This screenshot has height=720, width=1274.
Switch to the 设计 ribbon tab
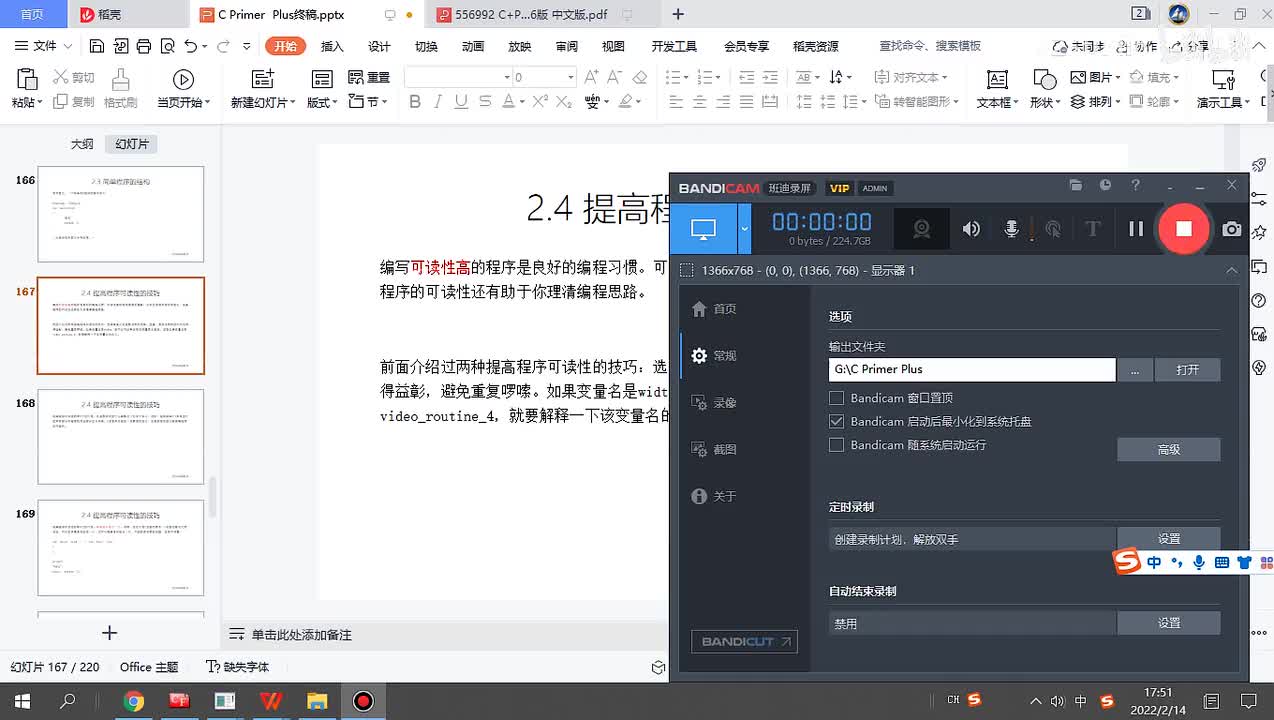[x=379, y=46]
